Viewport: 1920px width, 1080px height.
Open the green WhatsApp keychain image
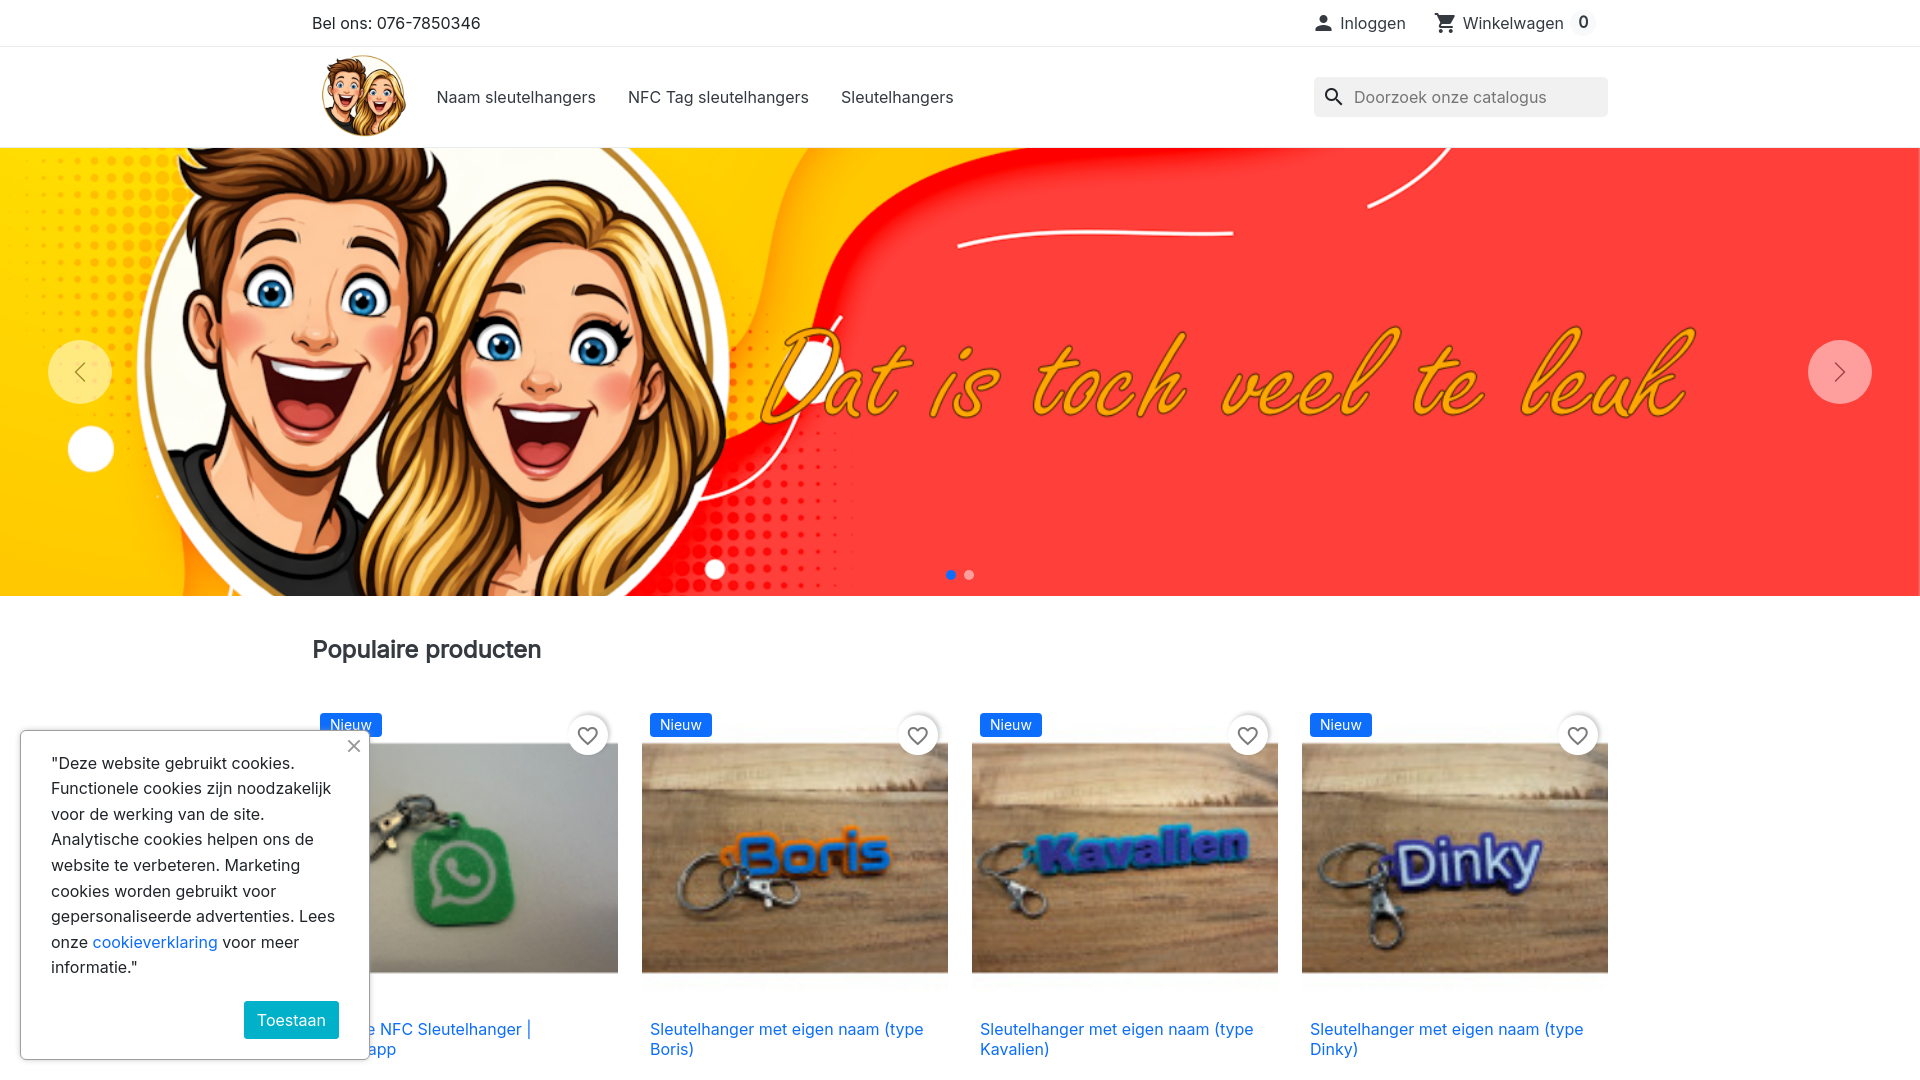494,857
